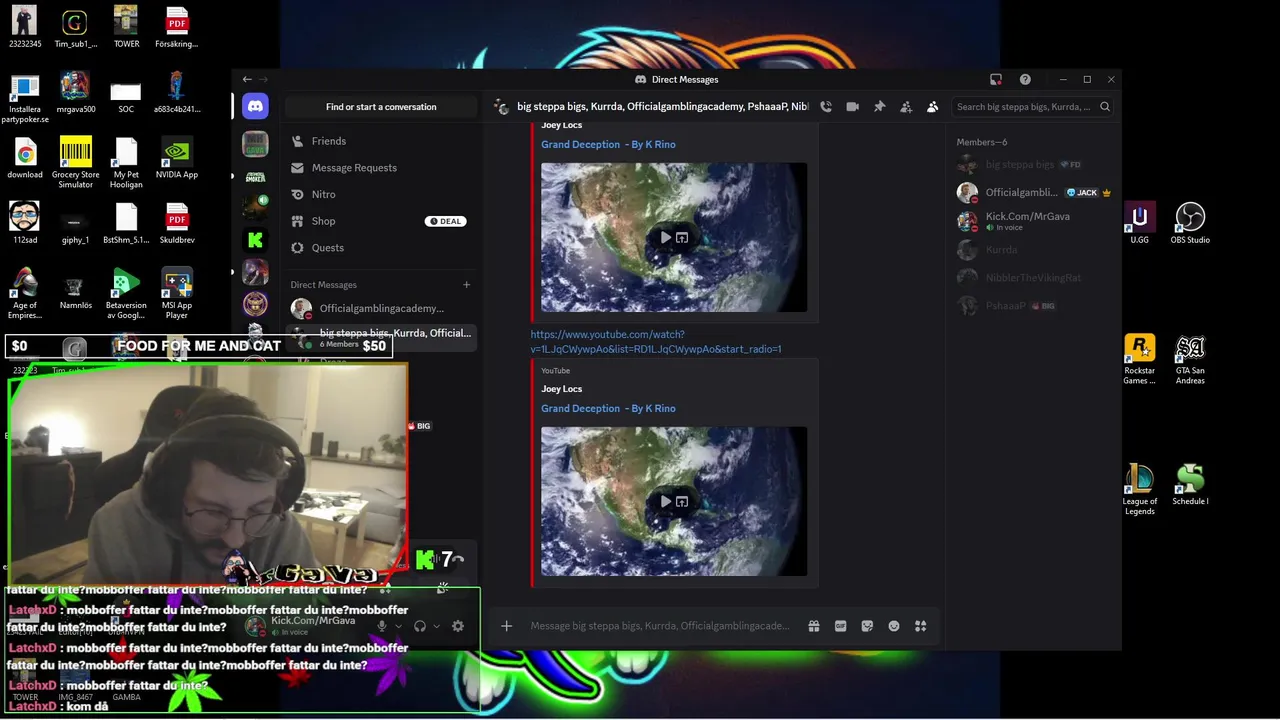1280x720 pixels.
Task: Select member big steppa bigs in list
Action: 1035,164
